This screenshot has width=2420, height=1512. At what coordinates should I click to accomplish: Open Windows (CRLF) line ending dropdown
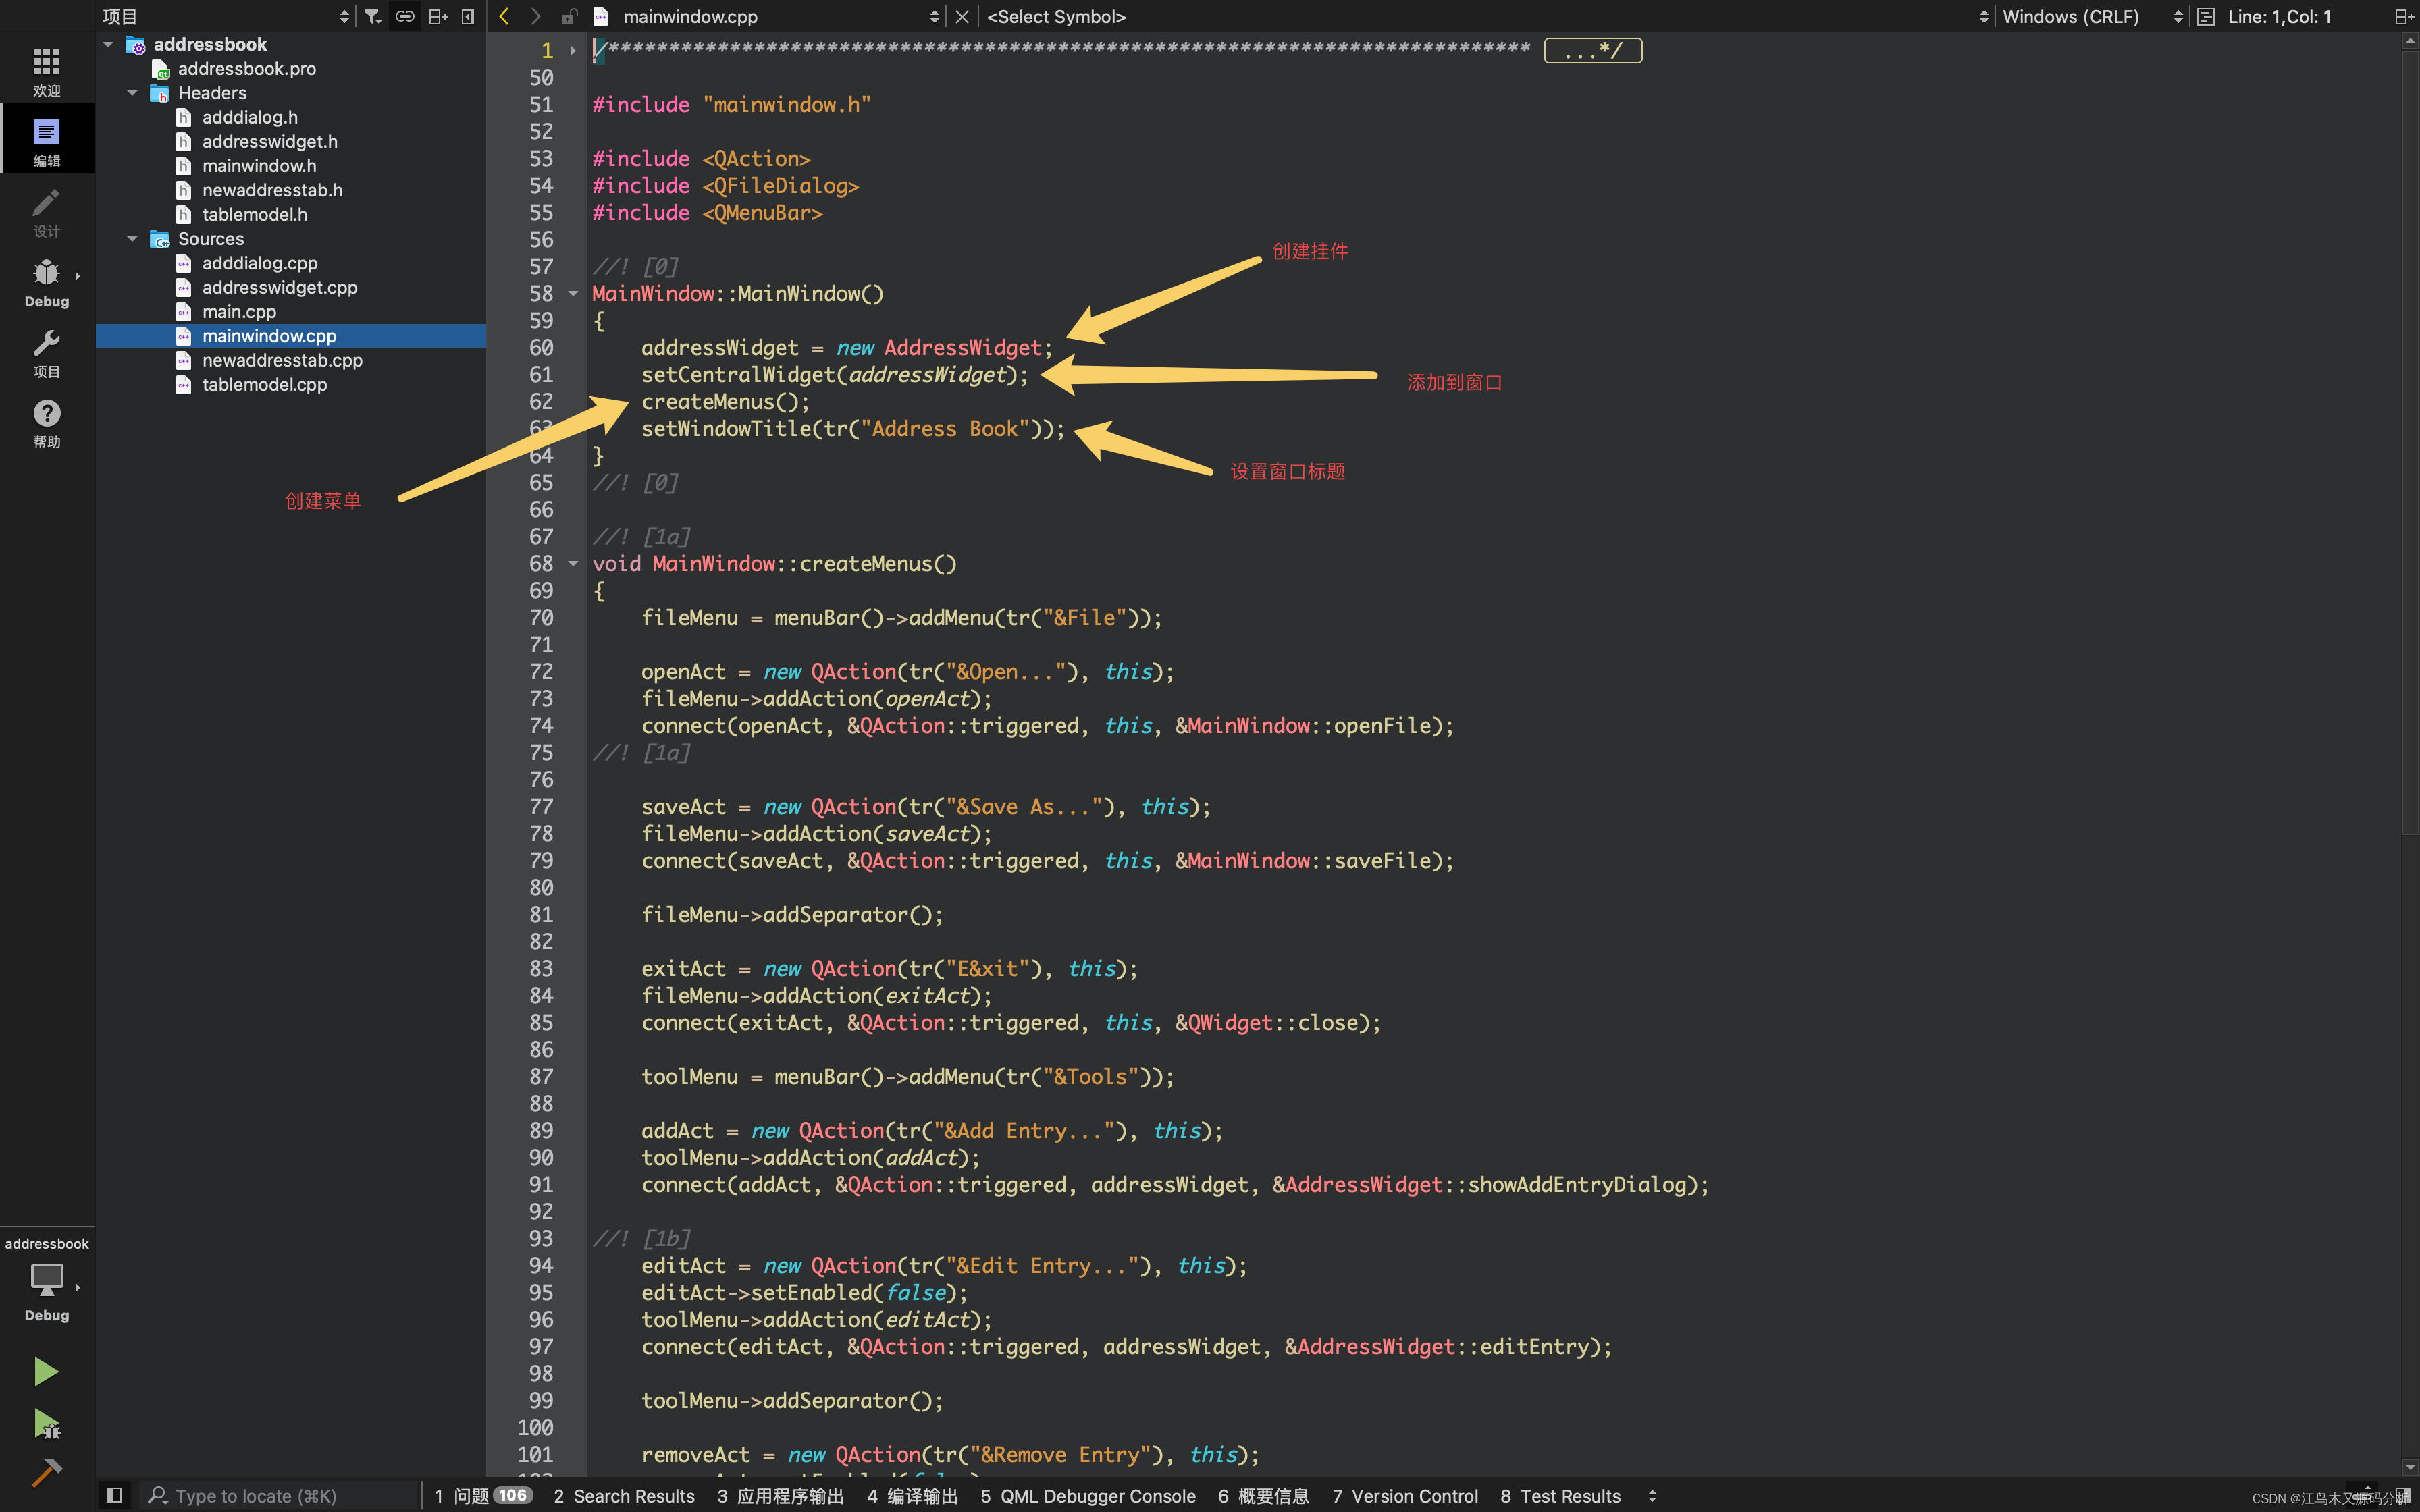[x=2090, y=16]
